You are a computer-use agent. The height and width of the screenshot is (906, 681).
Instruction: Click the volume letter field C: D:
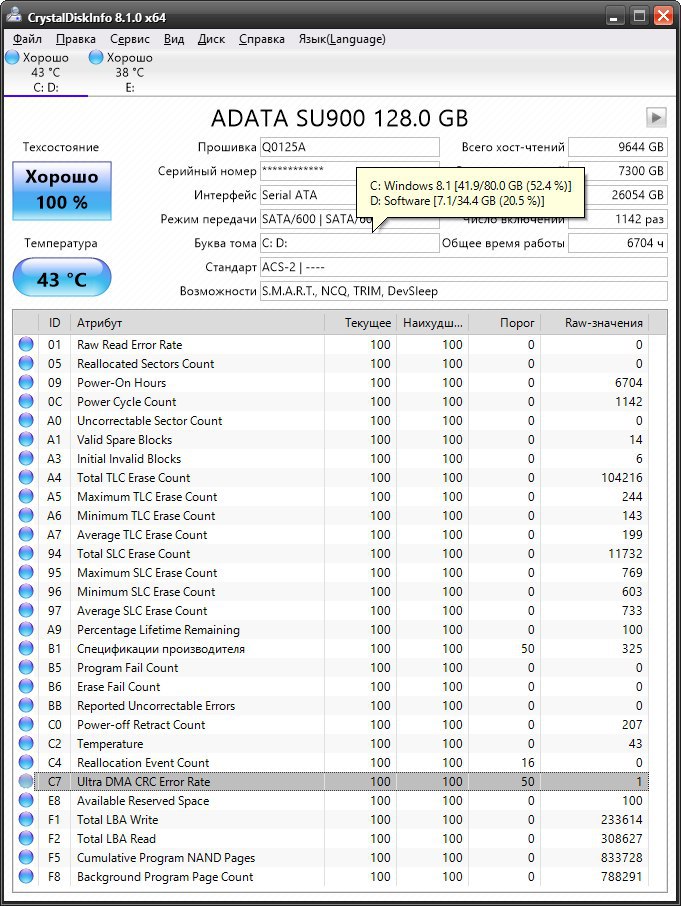click(x=349, y=243)
